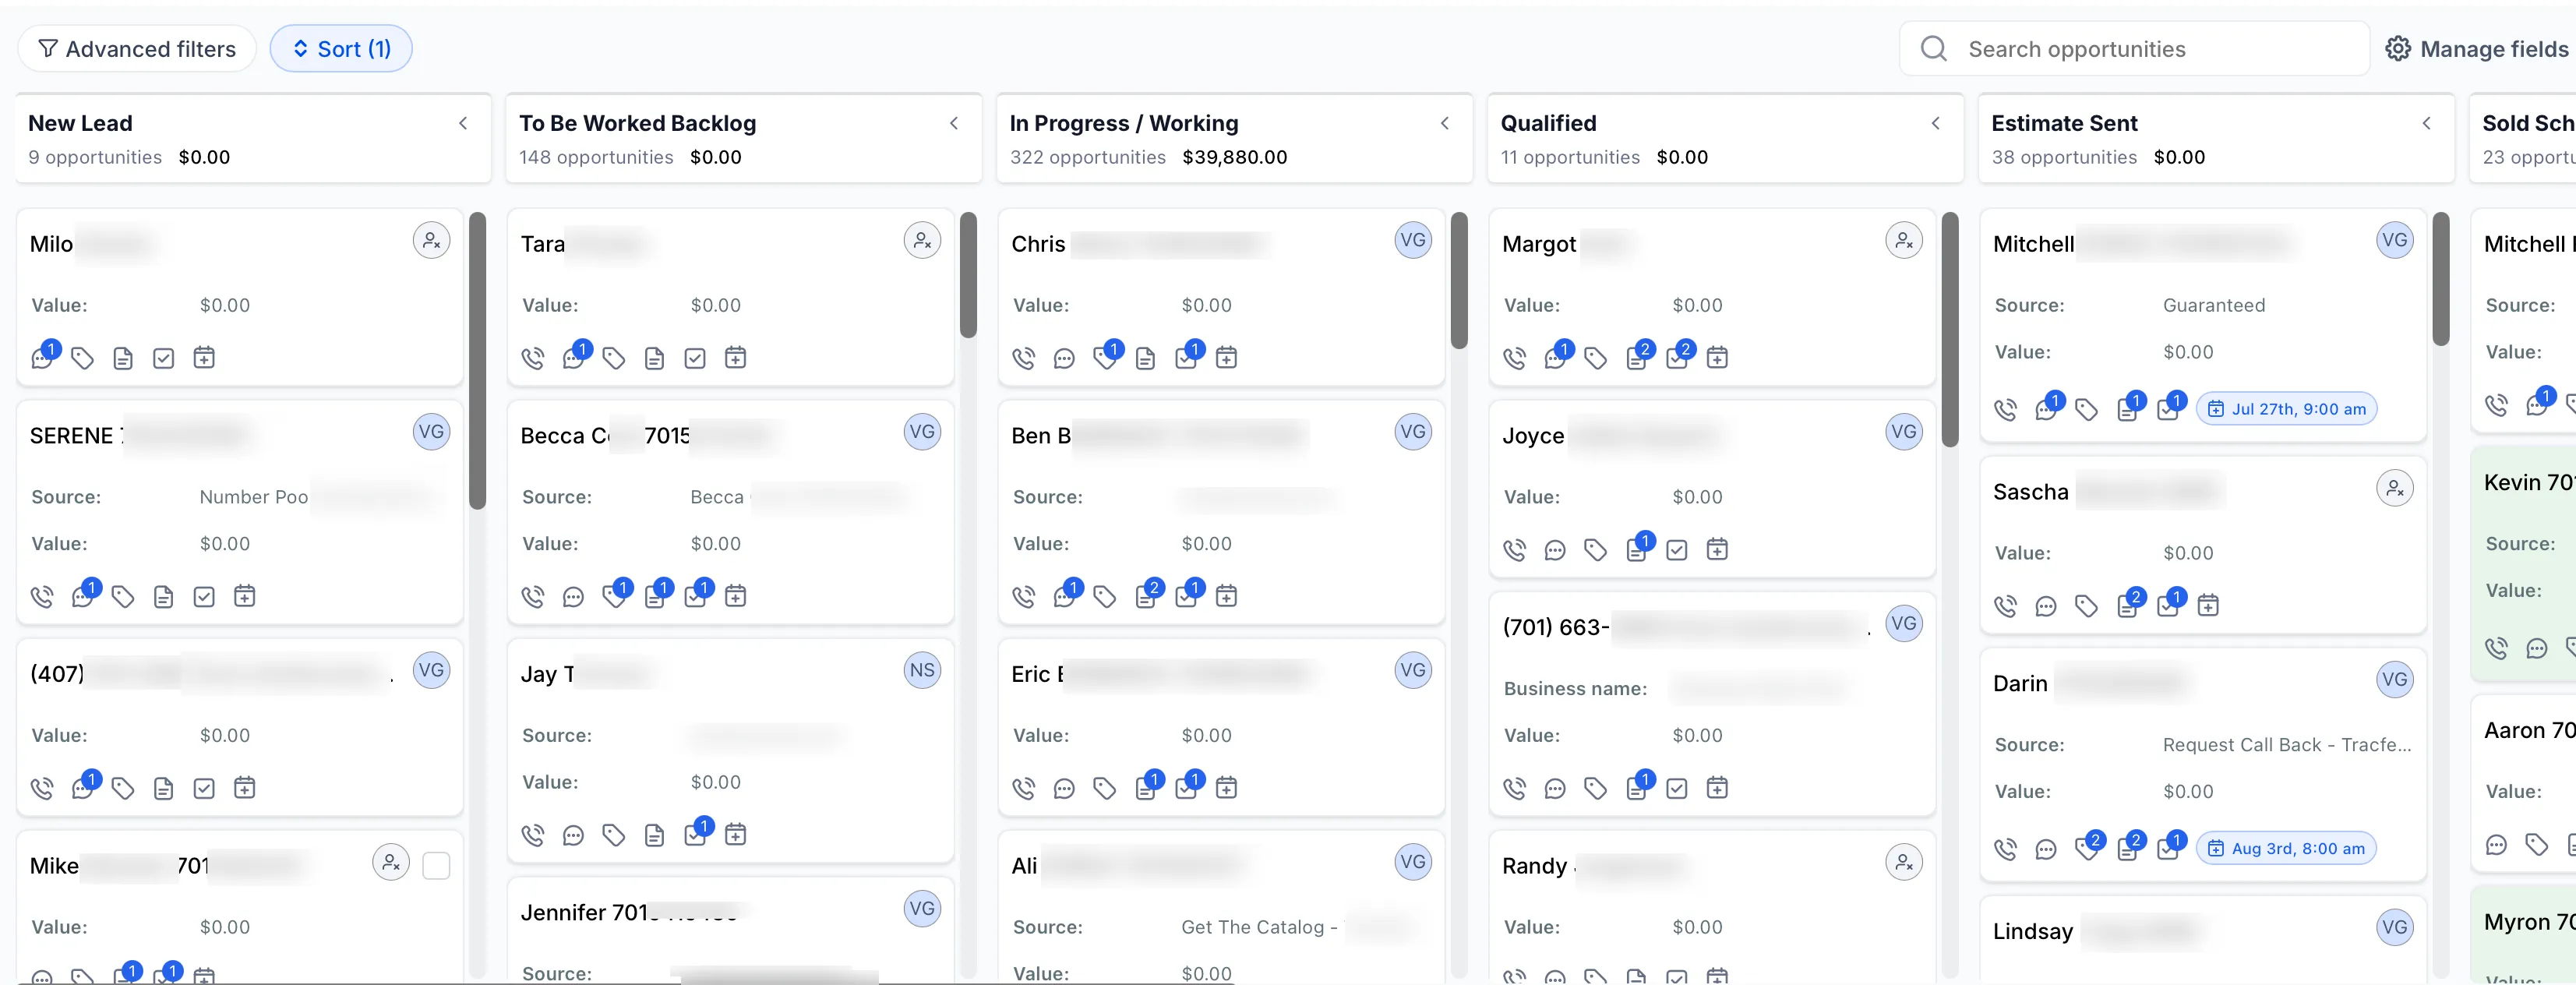Click the '148 opportunities' count
The image size is (2576, 985).
tap(596, 157)
